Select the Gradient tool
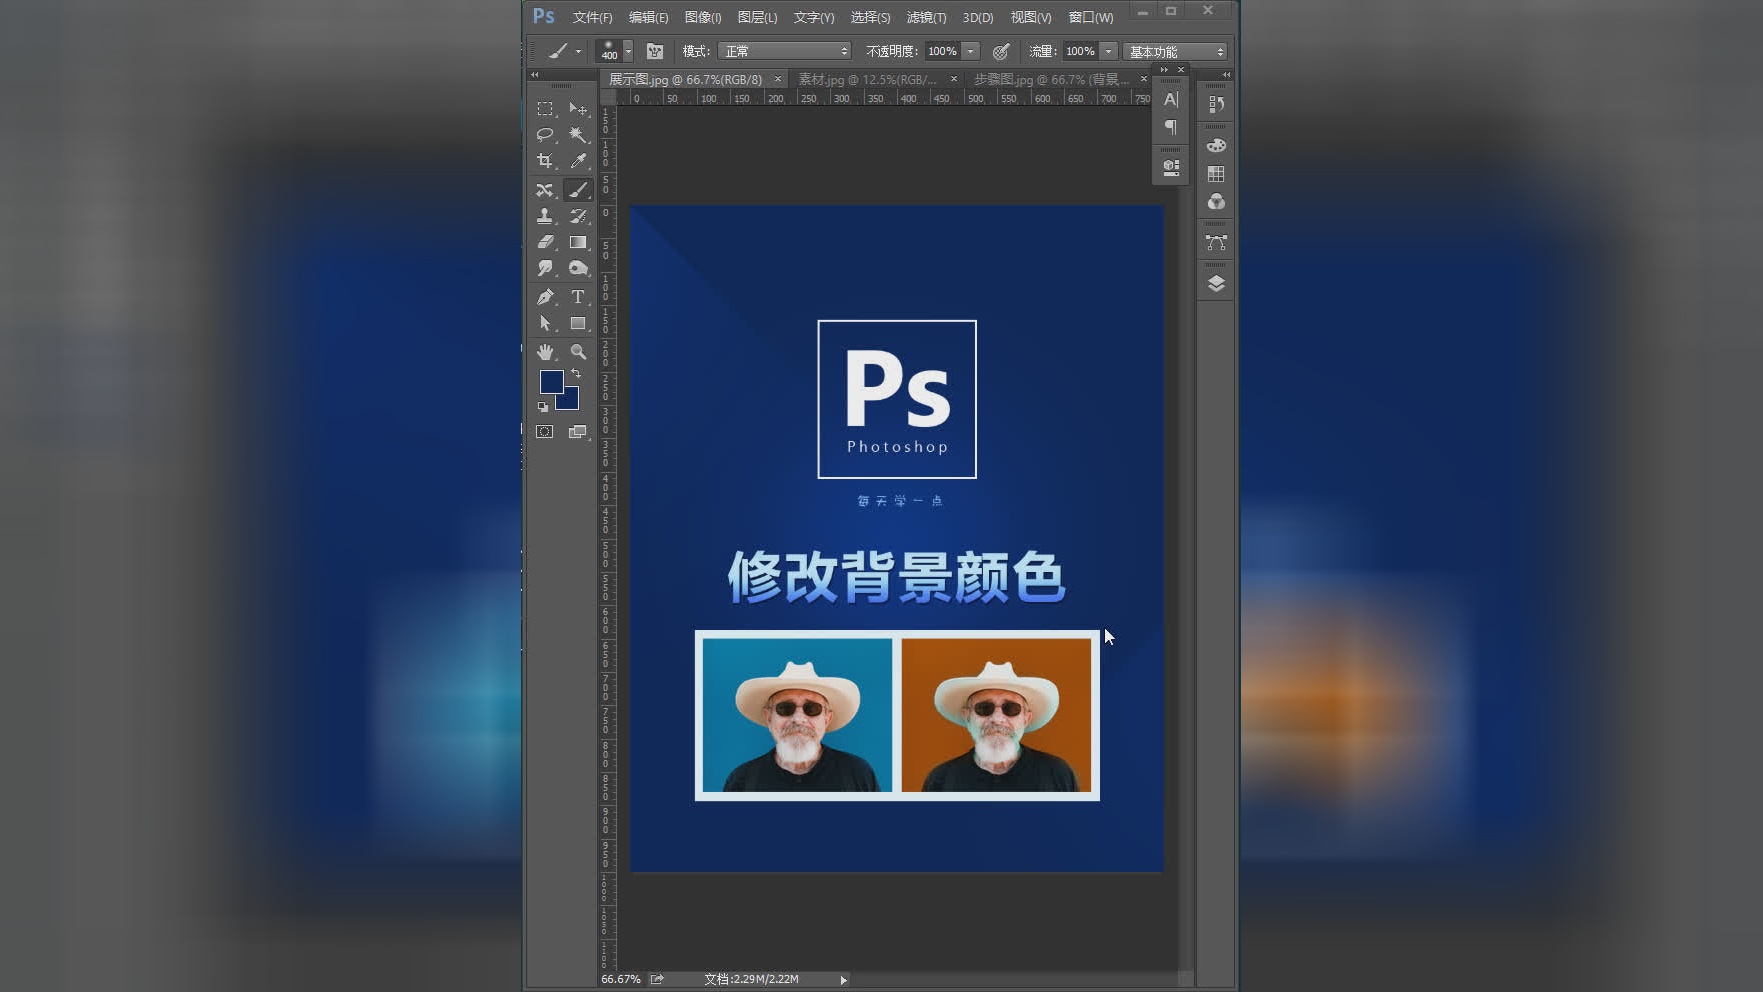The image size is (1763, 992). coord(578,241)
